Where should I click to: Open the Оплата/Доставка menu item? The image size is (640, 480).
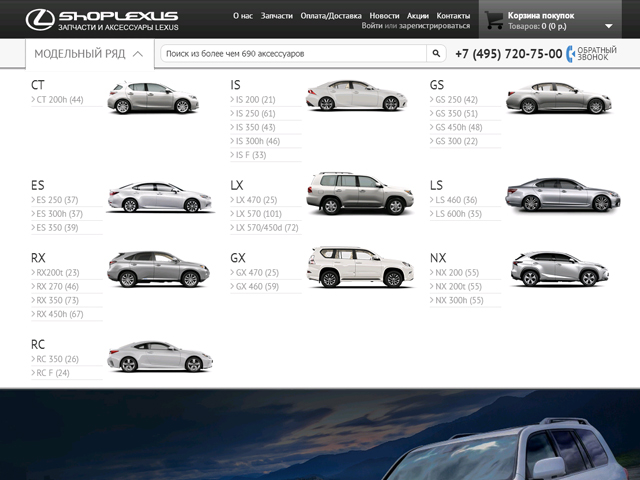click(x=331, y=16)
